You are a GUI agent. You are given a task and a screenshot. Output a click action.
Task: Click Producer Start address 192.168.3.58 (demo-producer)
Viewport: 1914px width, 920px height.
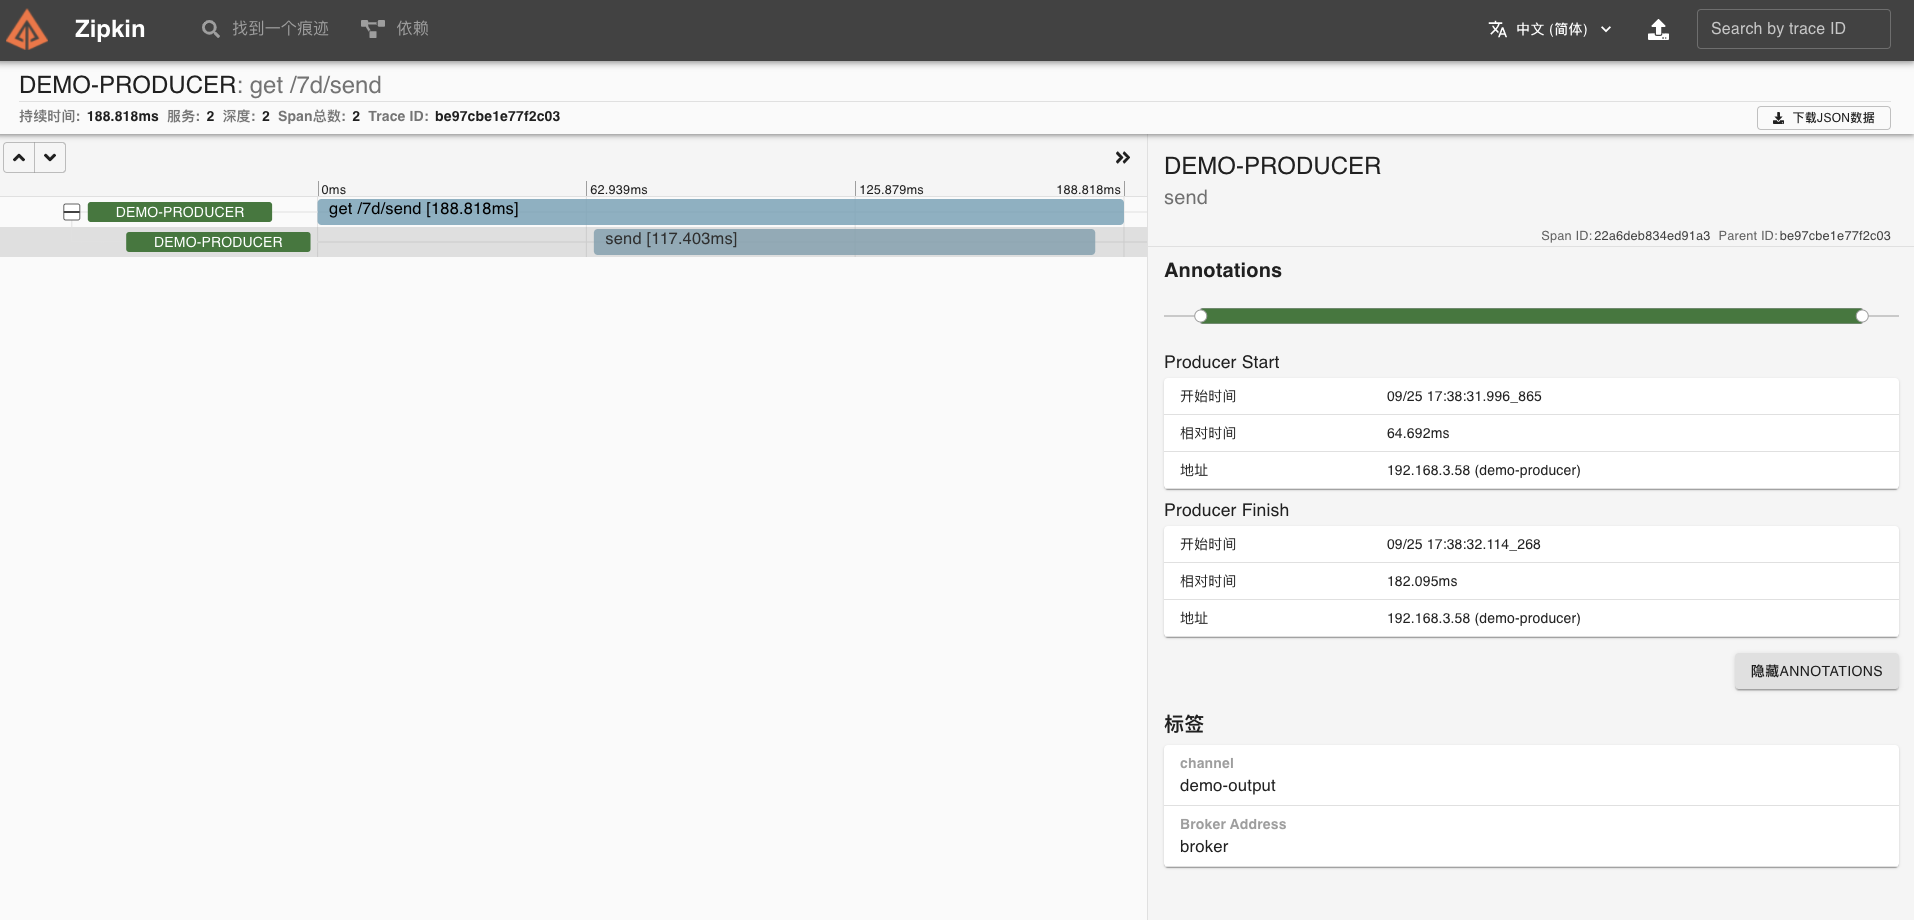click(x=1483, y=470)
